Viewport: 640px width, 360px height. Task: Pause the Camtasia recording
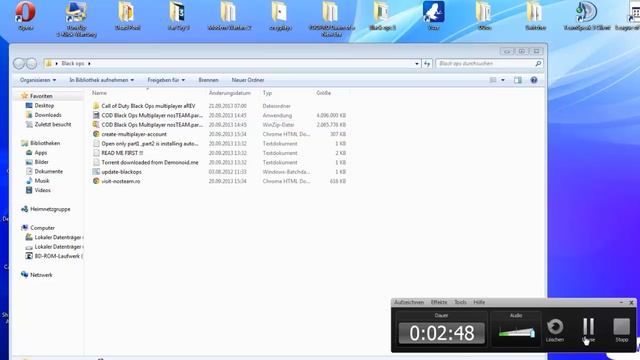588,330
